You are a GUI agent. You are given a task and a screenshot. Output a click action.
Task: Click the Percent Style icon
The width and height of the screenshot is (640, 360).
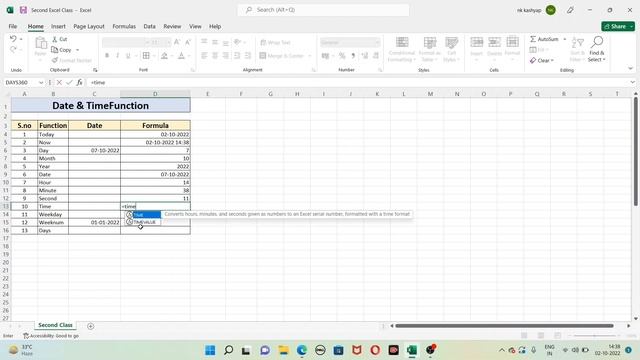[x=342, y=56]
